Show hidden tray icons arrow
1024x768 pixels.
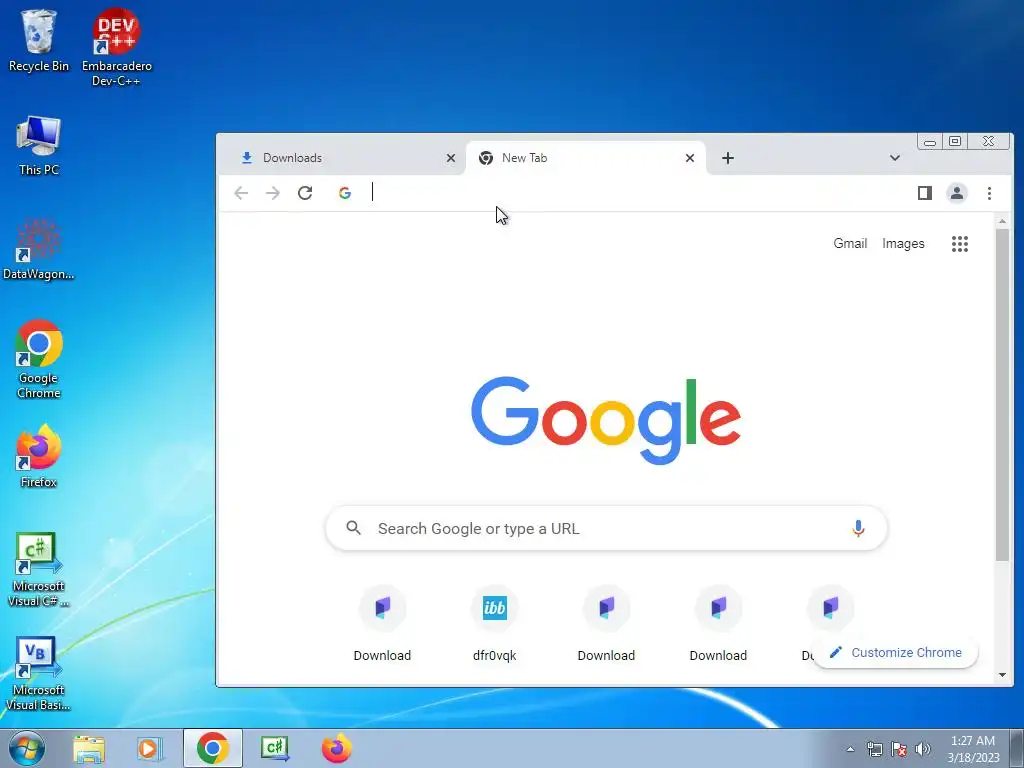(x=850, y=749)
